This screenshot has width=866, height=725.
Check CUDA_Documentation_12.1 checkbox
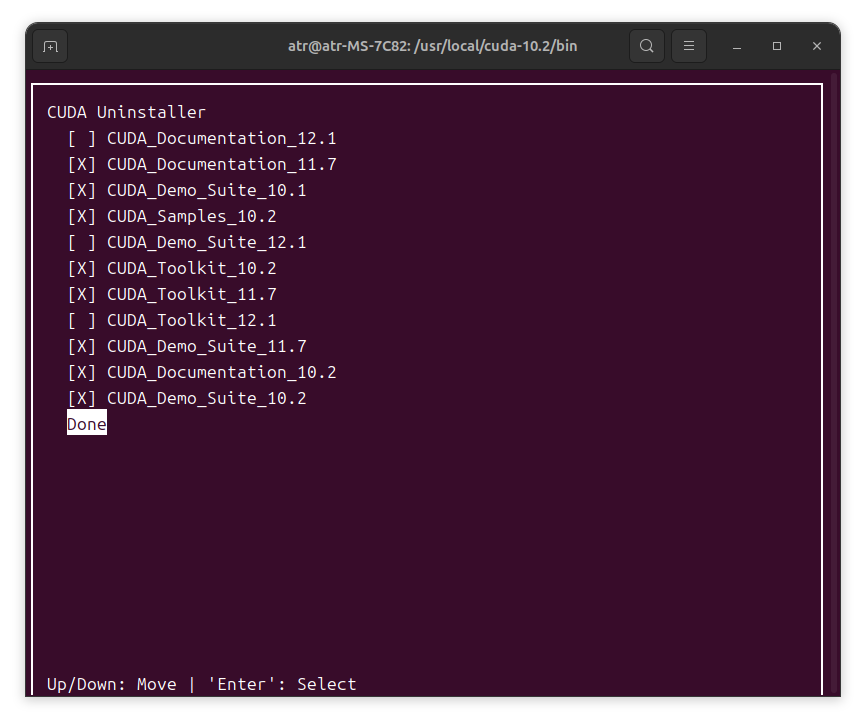tap(82, 139)
